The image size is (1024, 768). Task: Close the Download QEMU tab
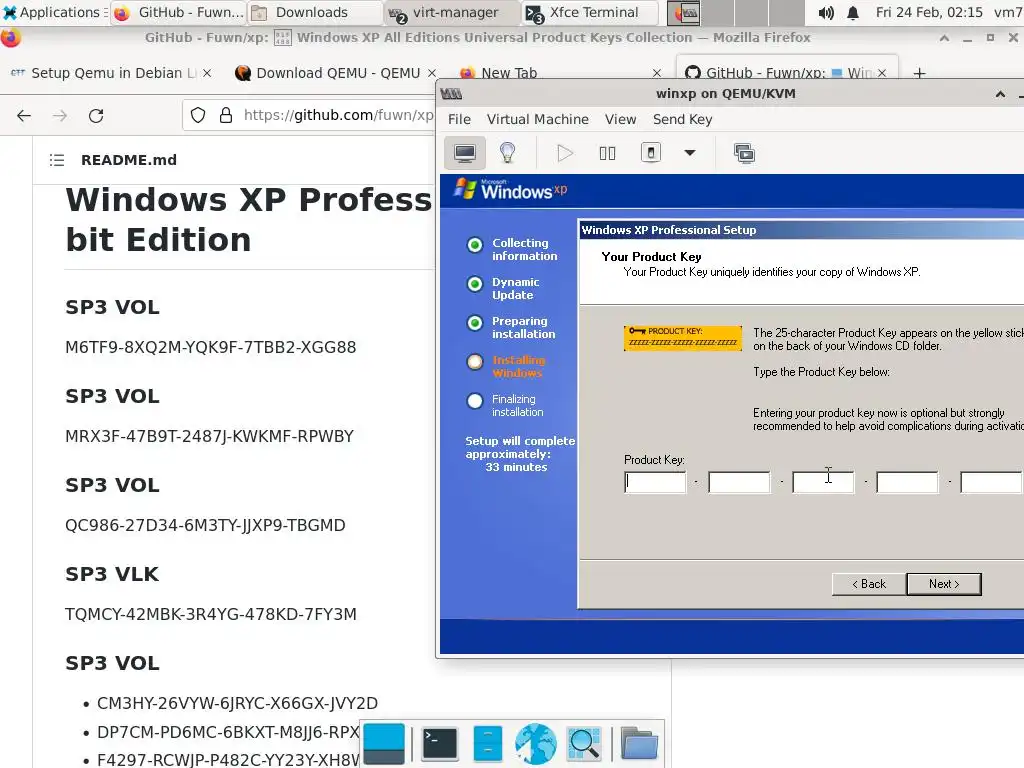point(432,73)
